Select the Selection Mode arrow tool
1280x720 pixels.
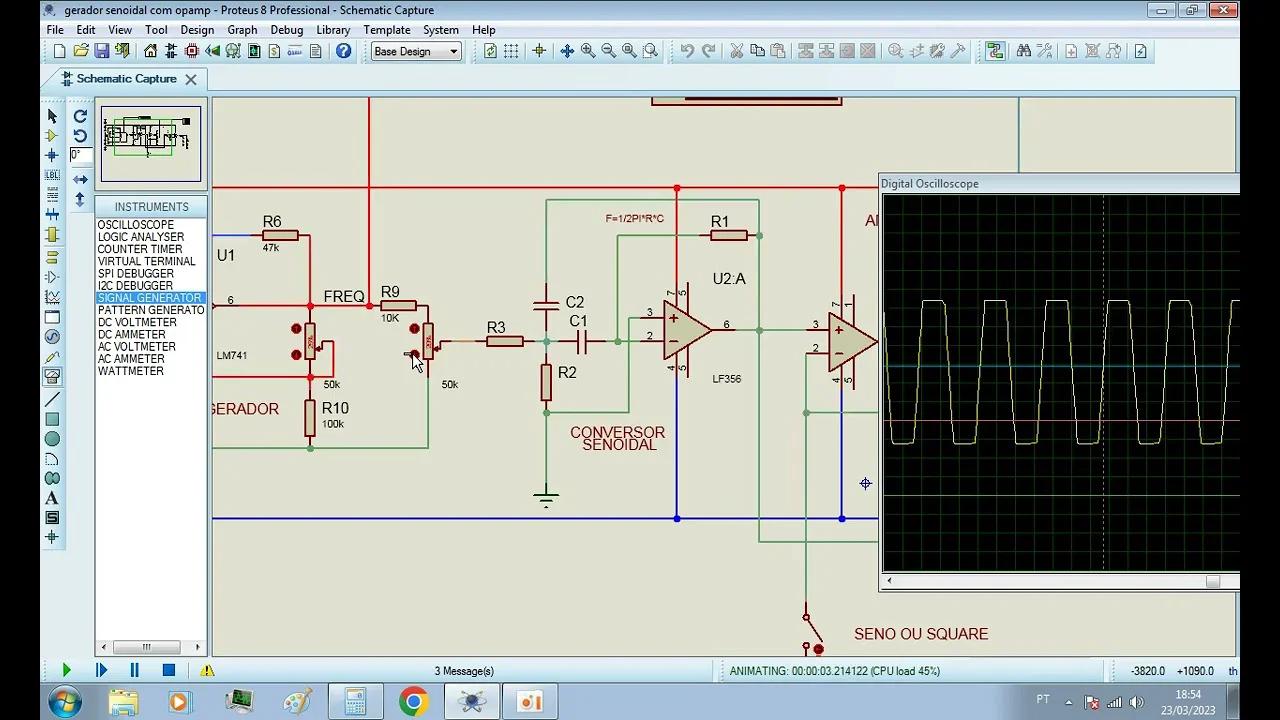coord(52,116)
